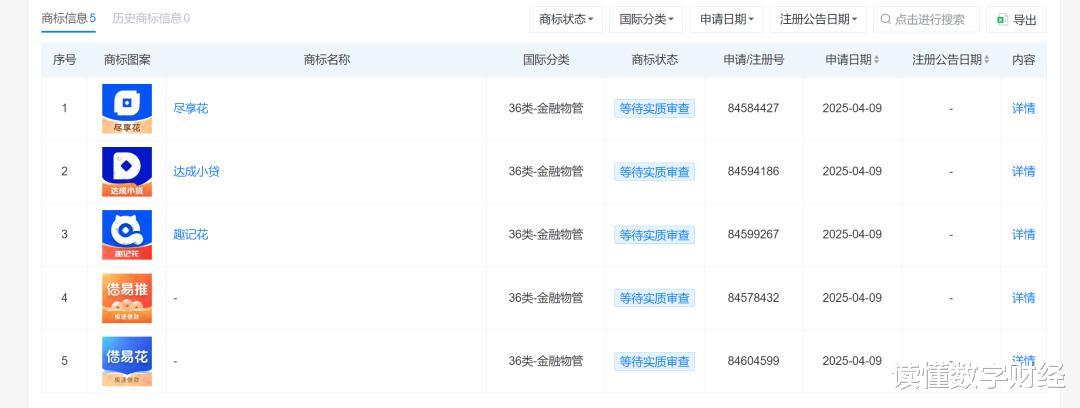Click the blue 借易花 trademark logo
Screen dimensions: 1080x408
pos(127,361)
